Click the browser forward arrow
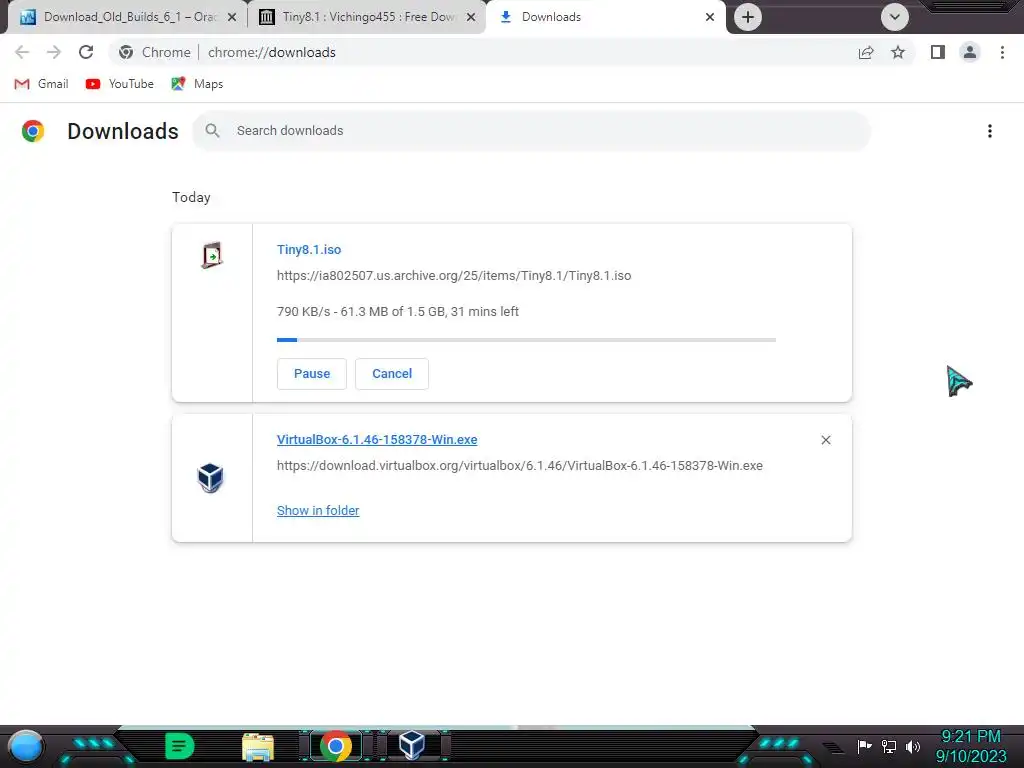Image resolution: width=1024 pixels, height=768 pixels. (54, 52)
